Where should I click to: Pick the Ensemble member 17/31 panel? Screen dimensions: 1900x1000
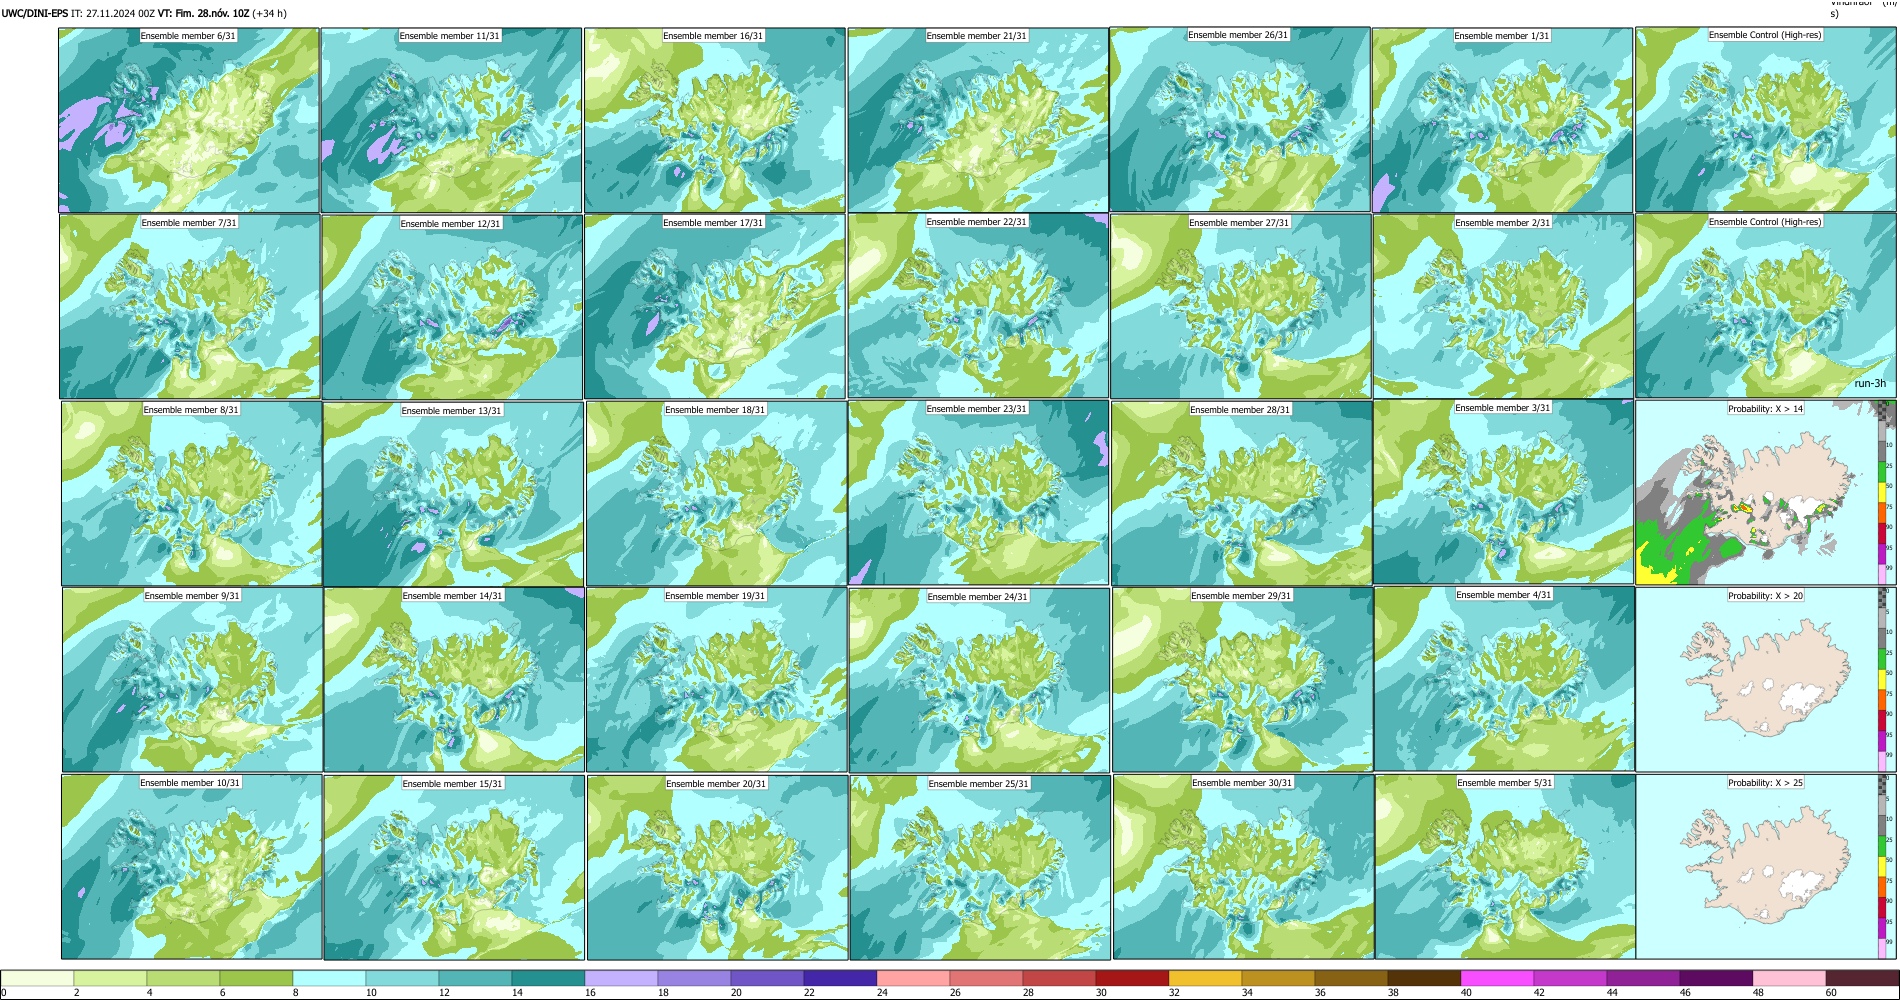point(715,307)
